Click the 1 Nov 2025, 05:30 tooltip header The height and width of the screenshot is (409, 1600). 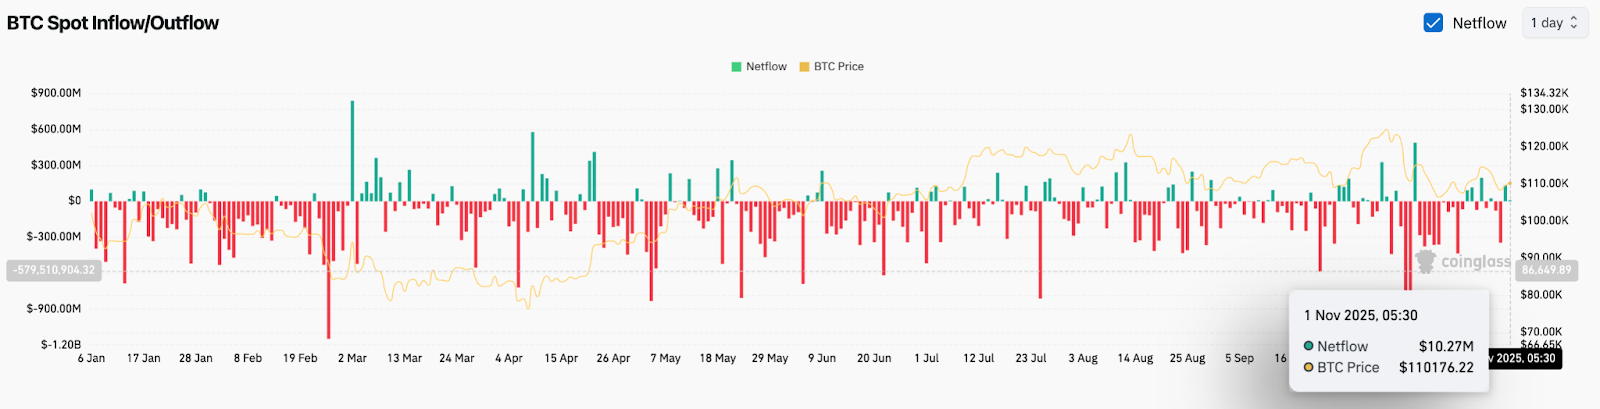coord(1360,315)
